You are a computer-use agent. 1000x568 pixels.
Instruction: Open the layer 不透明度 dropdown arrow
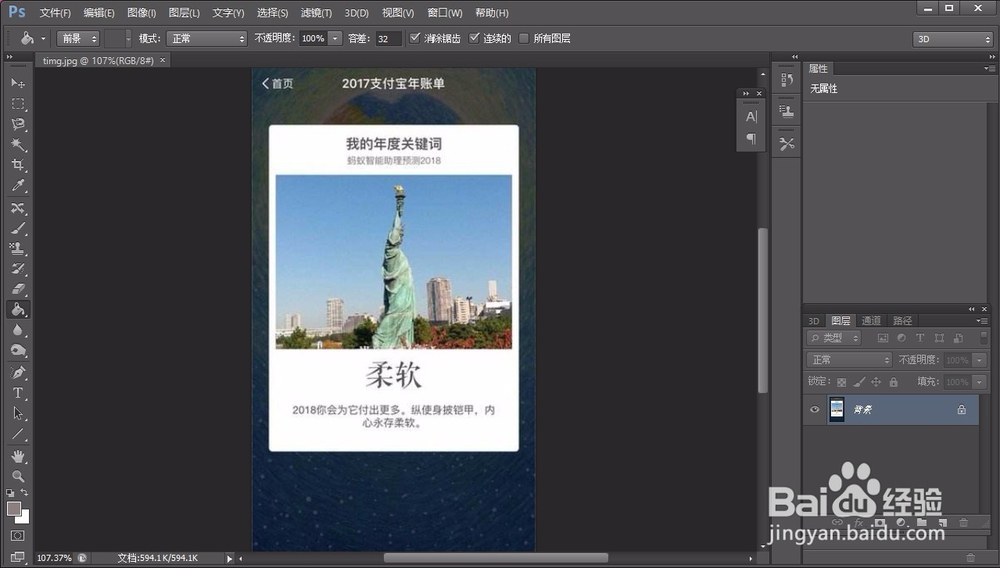980,360
